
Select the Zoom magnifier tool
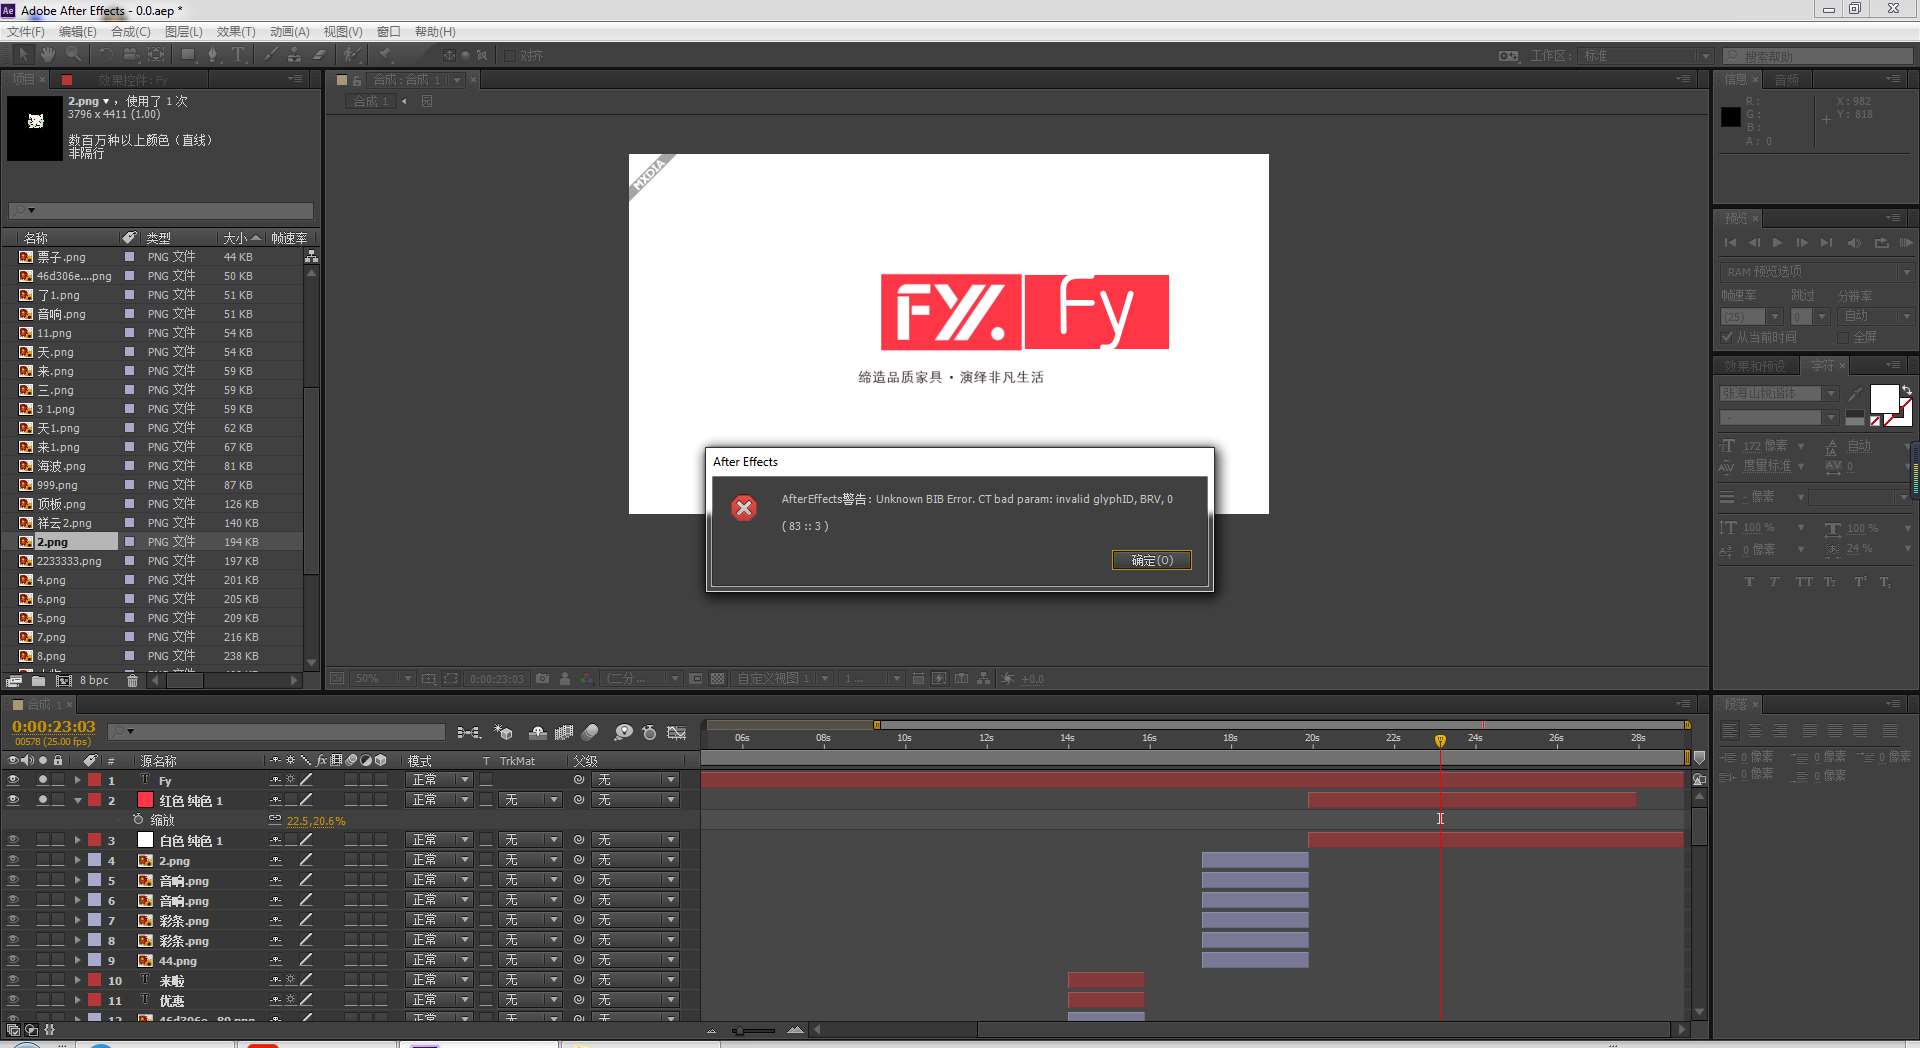tap(73, 55)
